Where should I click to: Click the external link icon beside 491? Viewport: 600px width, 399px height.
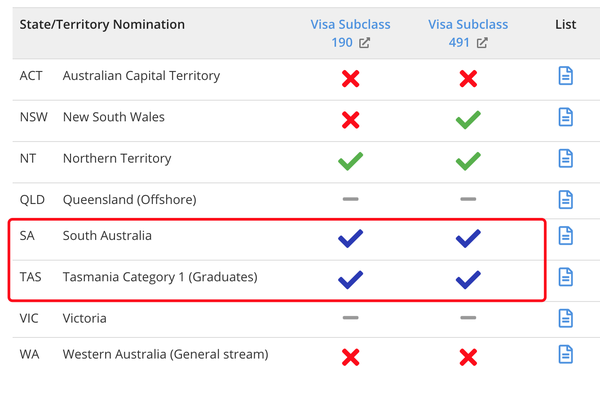pyautogui.click(x=482, y=42)
